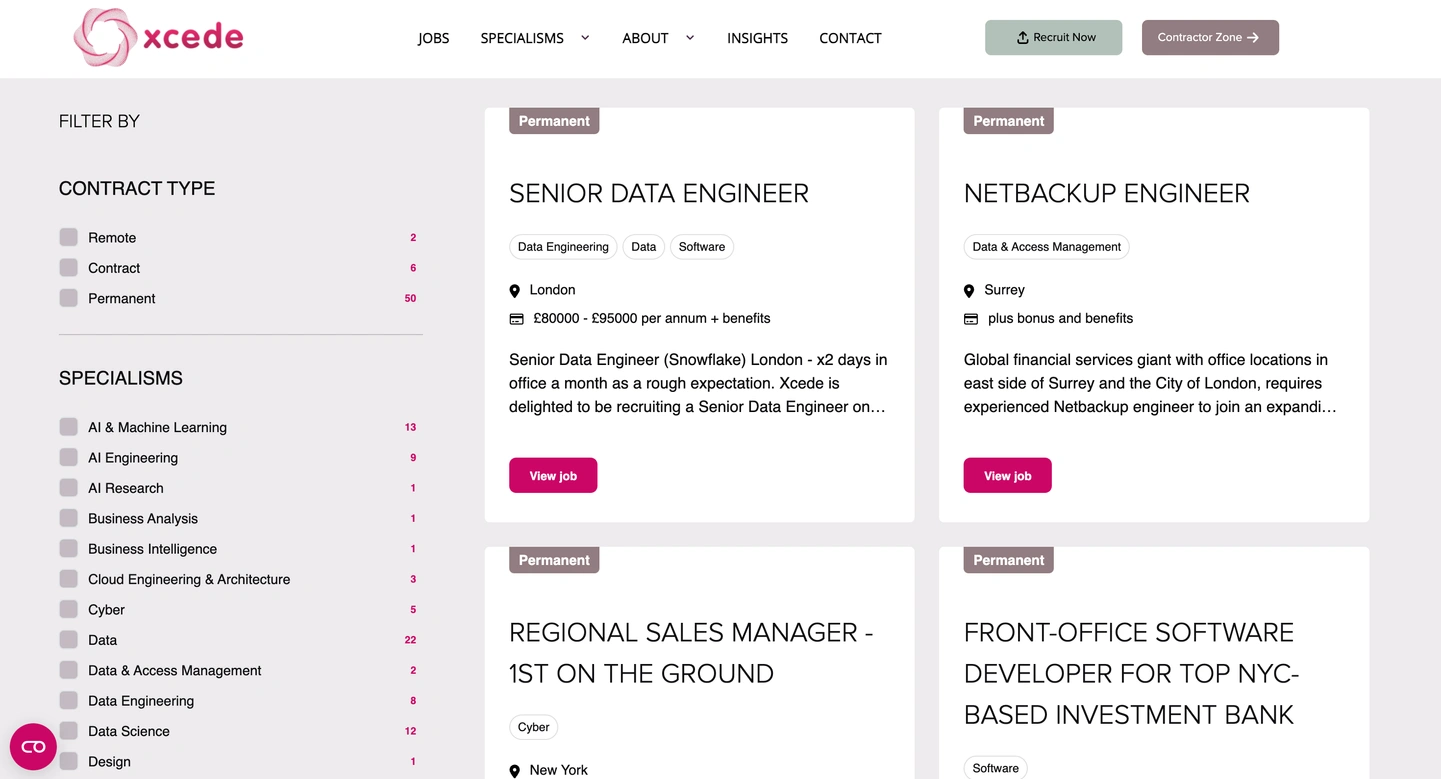View job for Senior Data Engineer
This screenshot has height=779, width=1441.
click(x=553, y=476)
